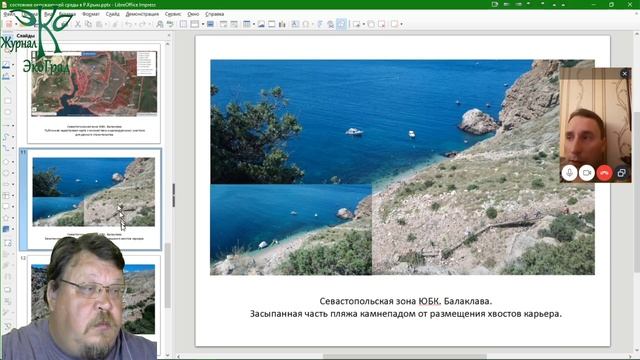This screenshot has width=640, height=360.
Task: Open Curve tool dropdown arrow
Action: (13, 137)
